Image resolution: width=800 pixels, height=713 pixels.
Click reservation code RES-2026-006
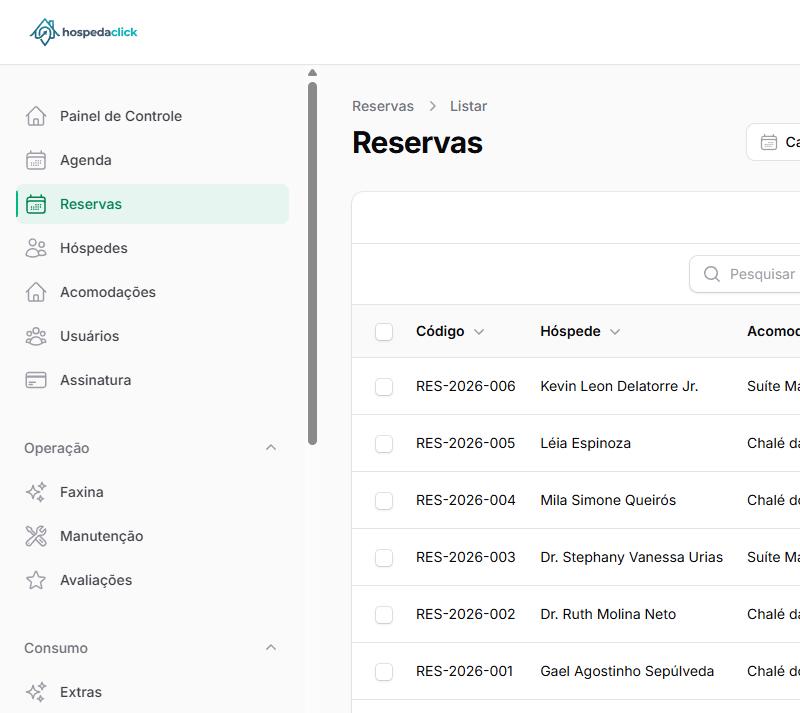(465, 386)
